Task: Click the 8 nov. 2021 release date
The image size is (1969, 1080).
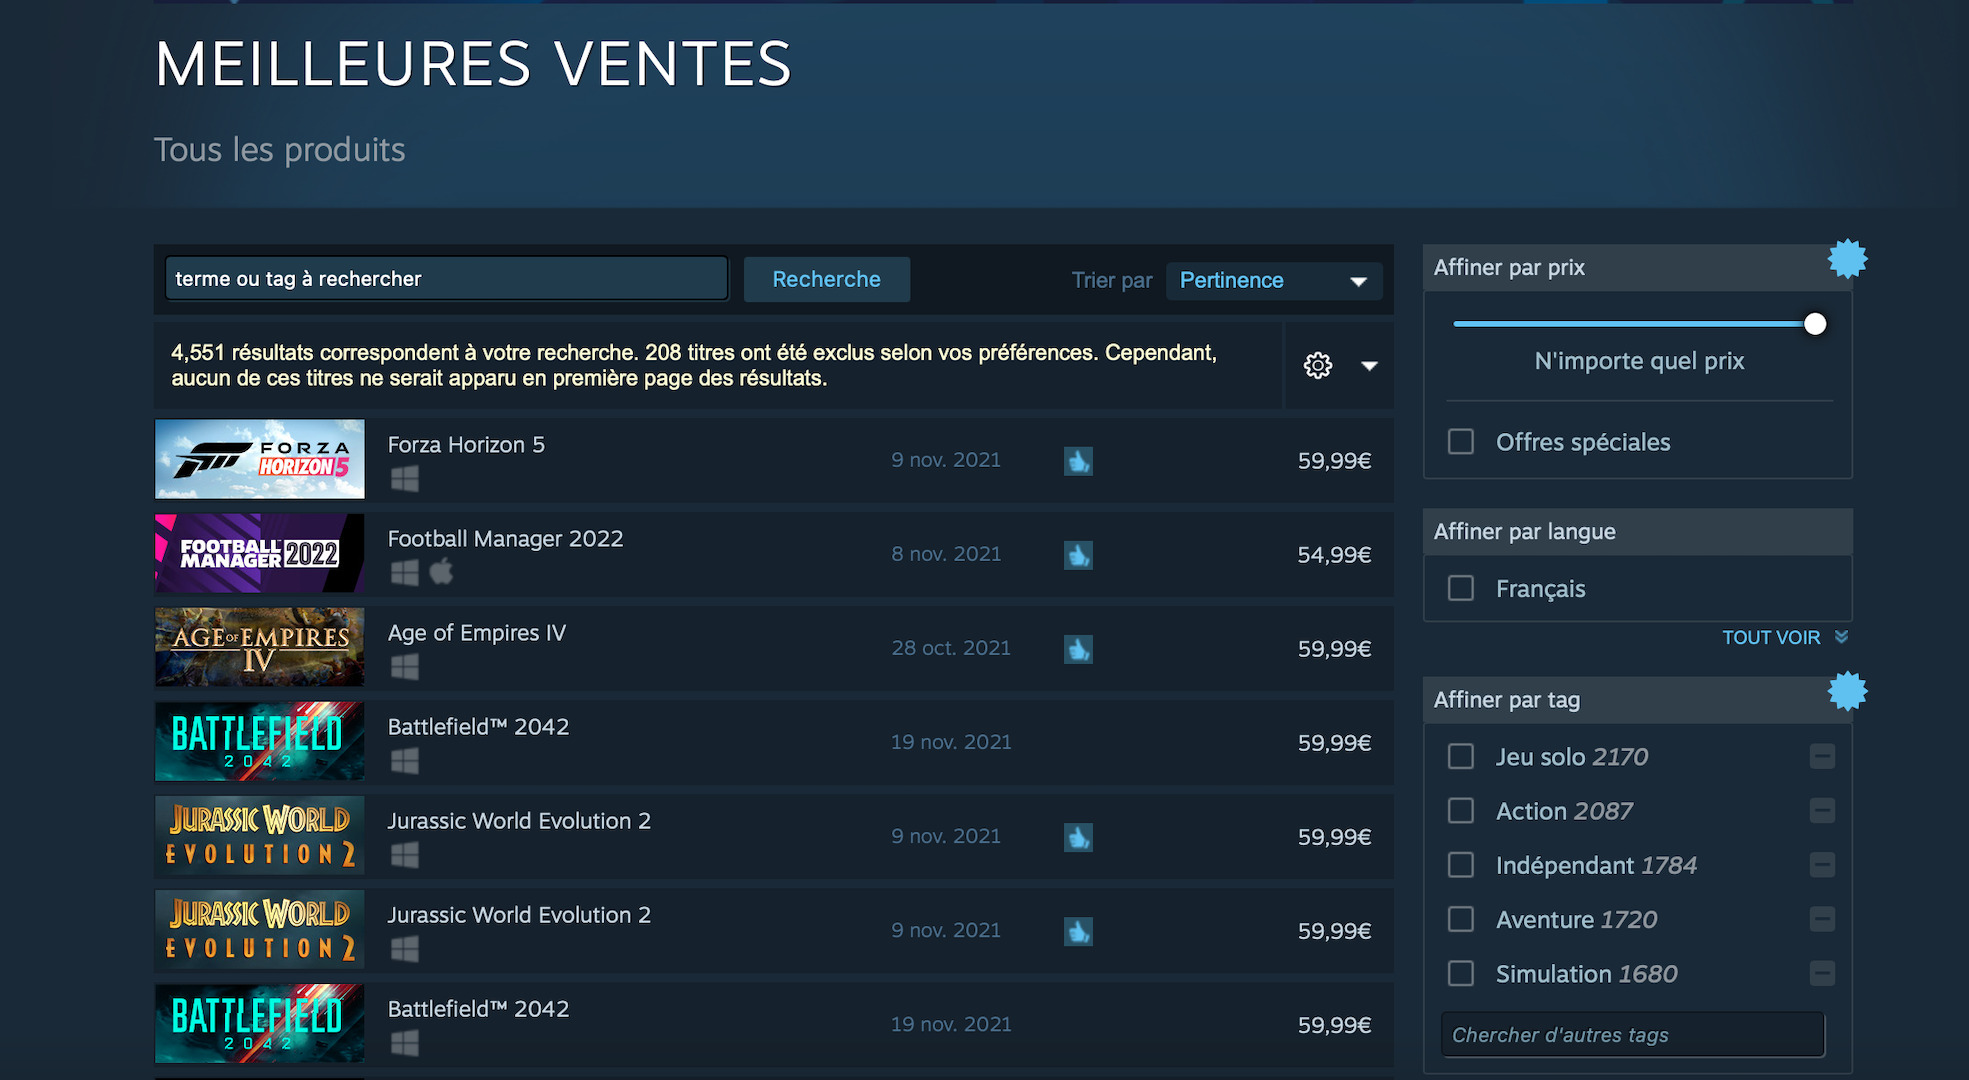Action: coord(946,554)
